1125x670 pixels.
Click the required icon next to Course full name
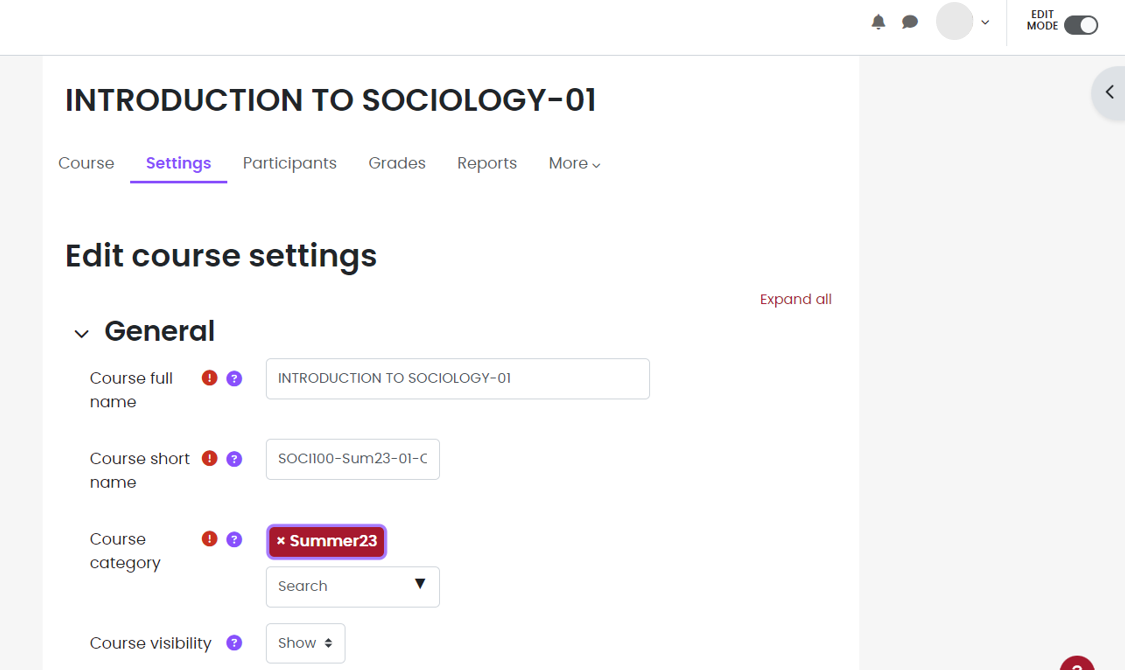209,378
